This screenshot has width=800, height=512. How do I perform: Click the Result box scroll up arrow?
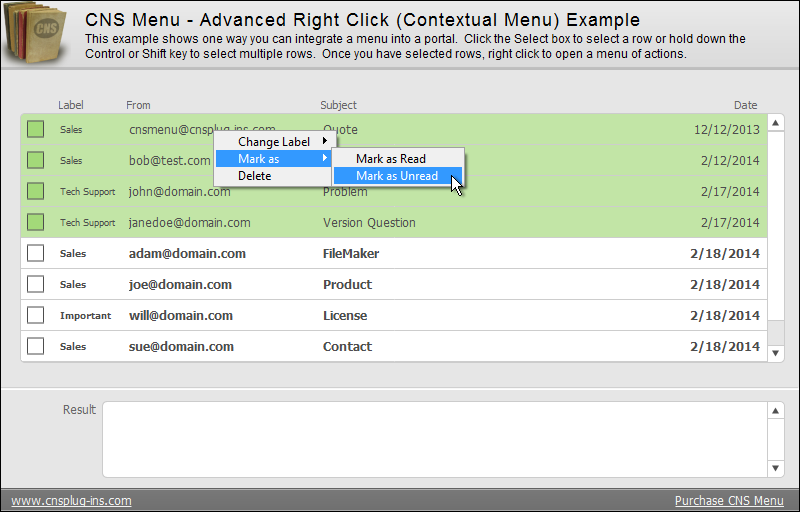tap(776, 411)
